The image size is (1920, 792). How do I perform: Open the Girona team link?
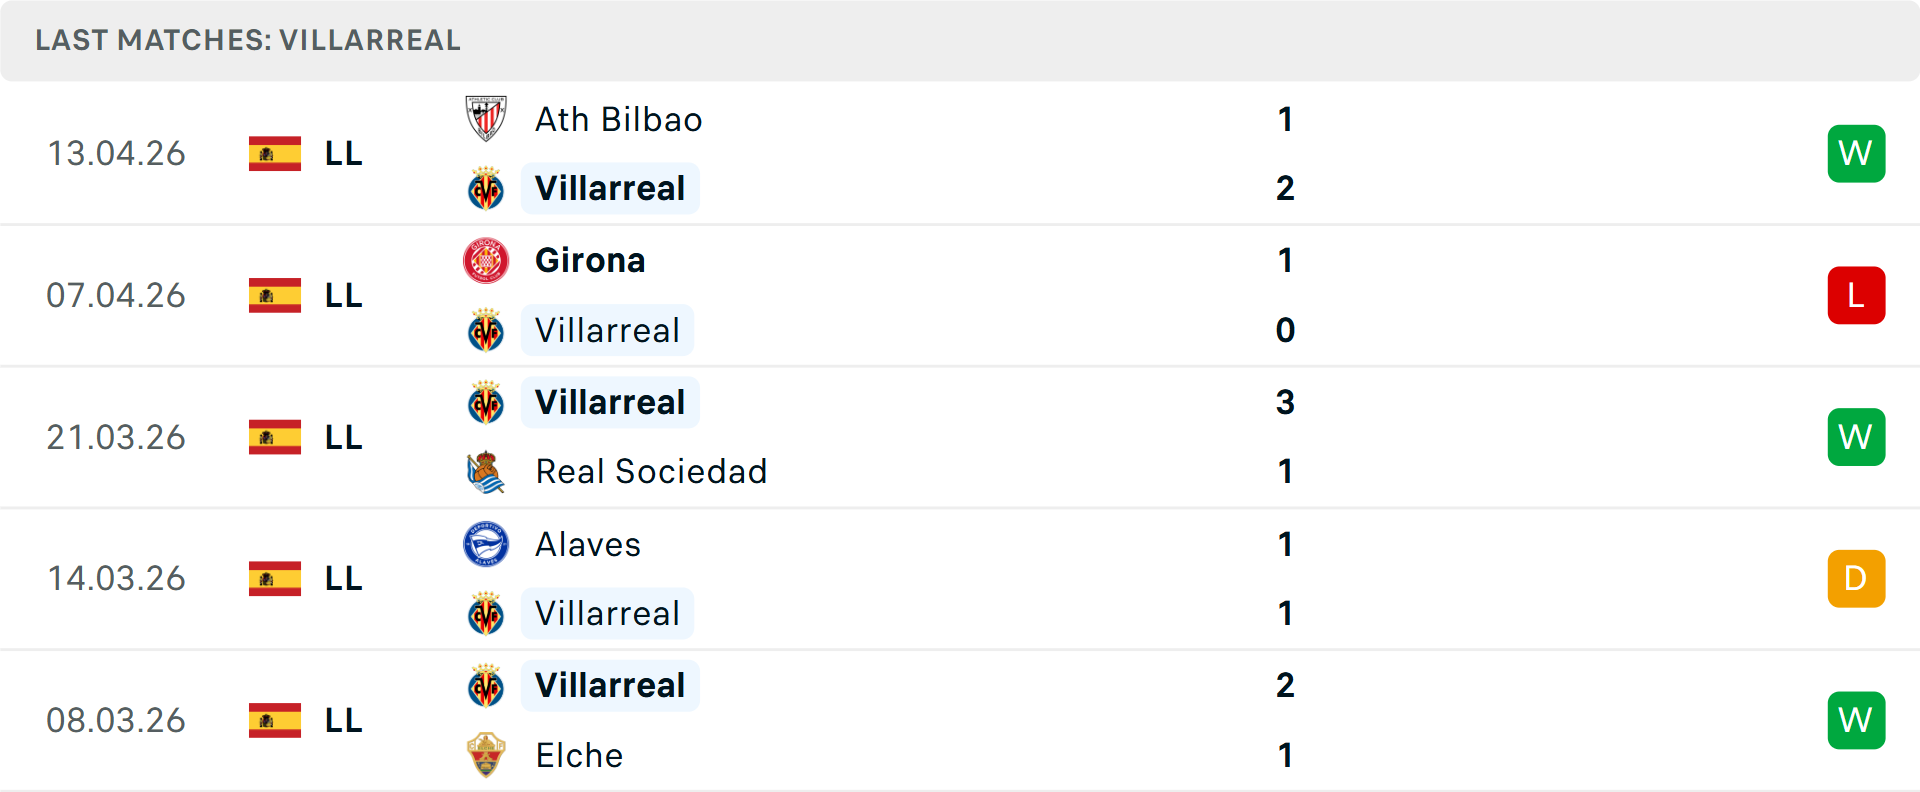pyautogui.click(x=590, y=261)
